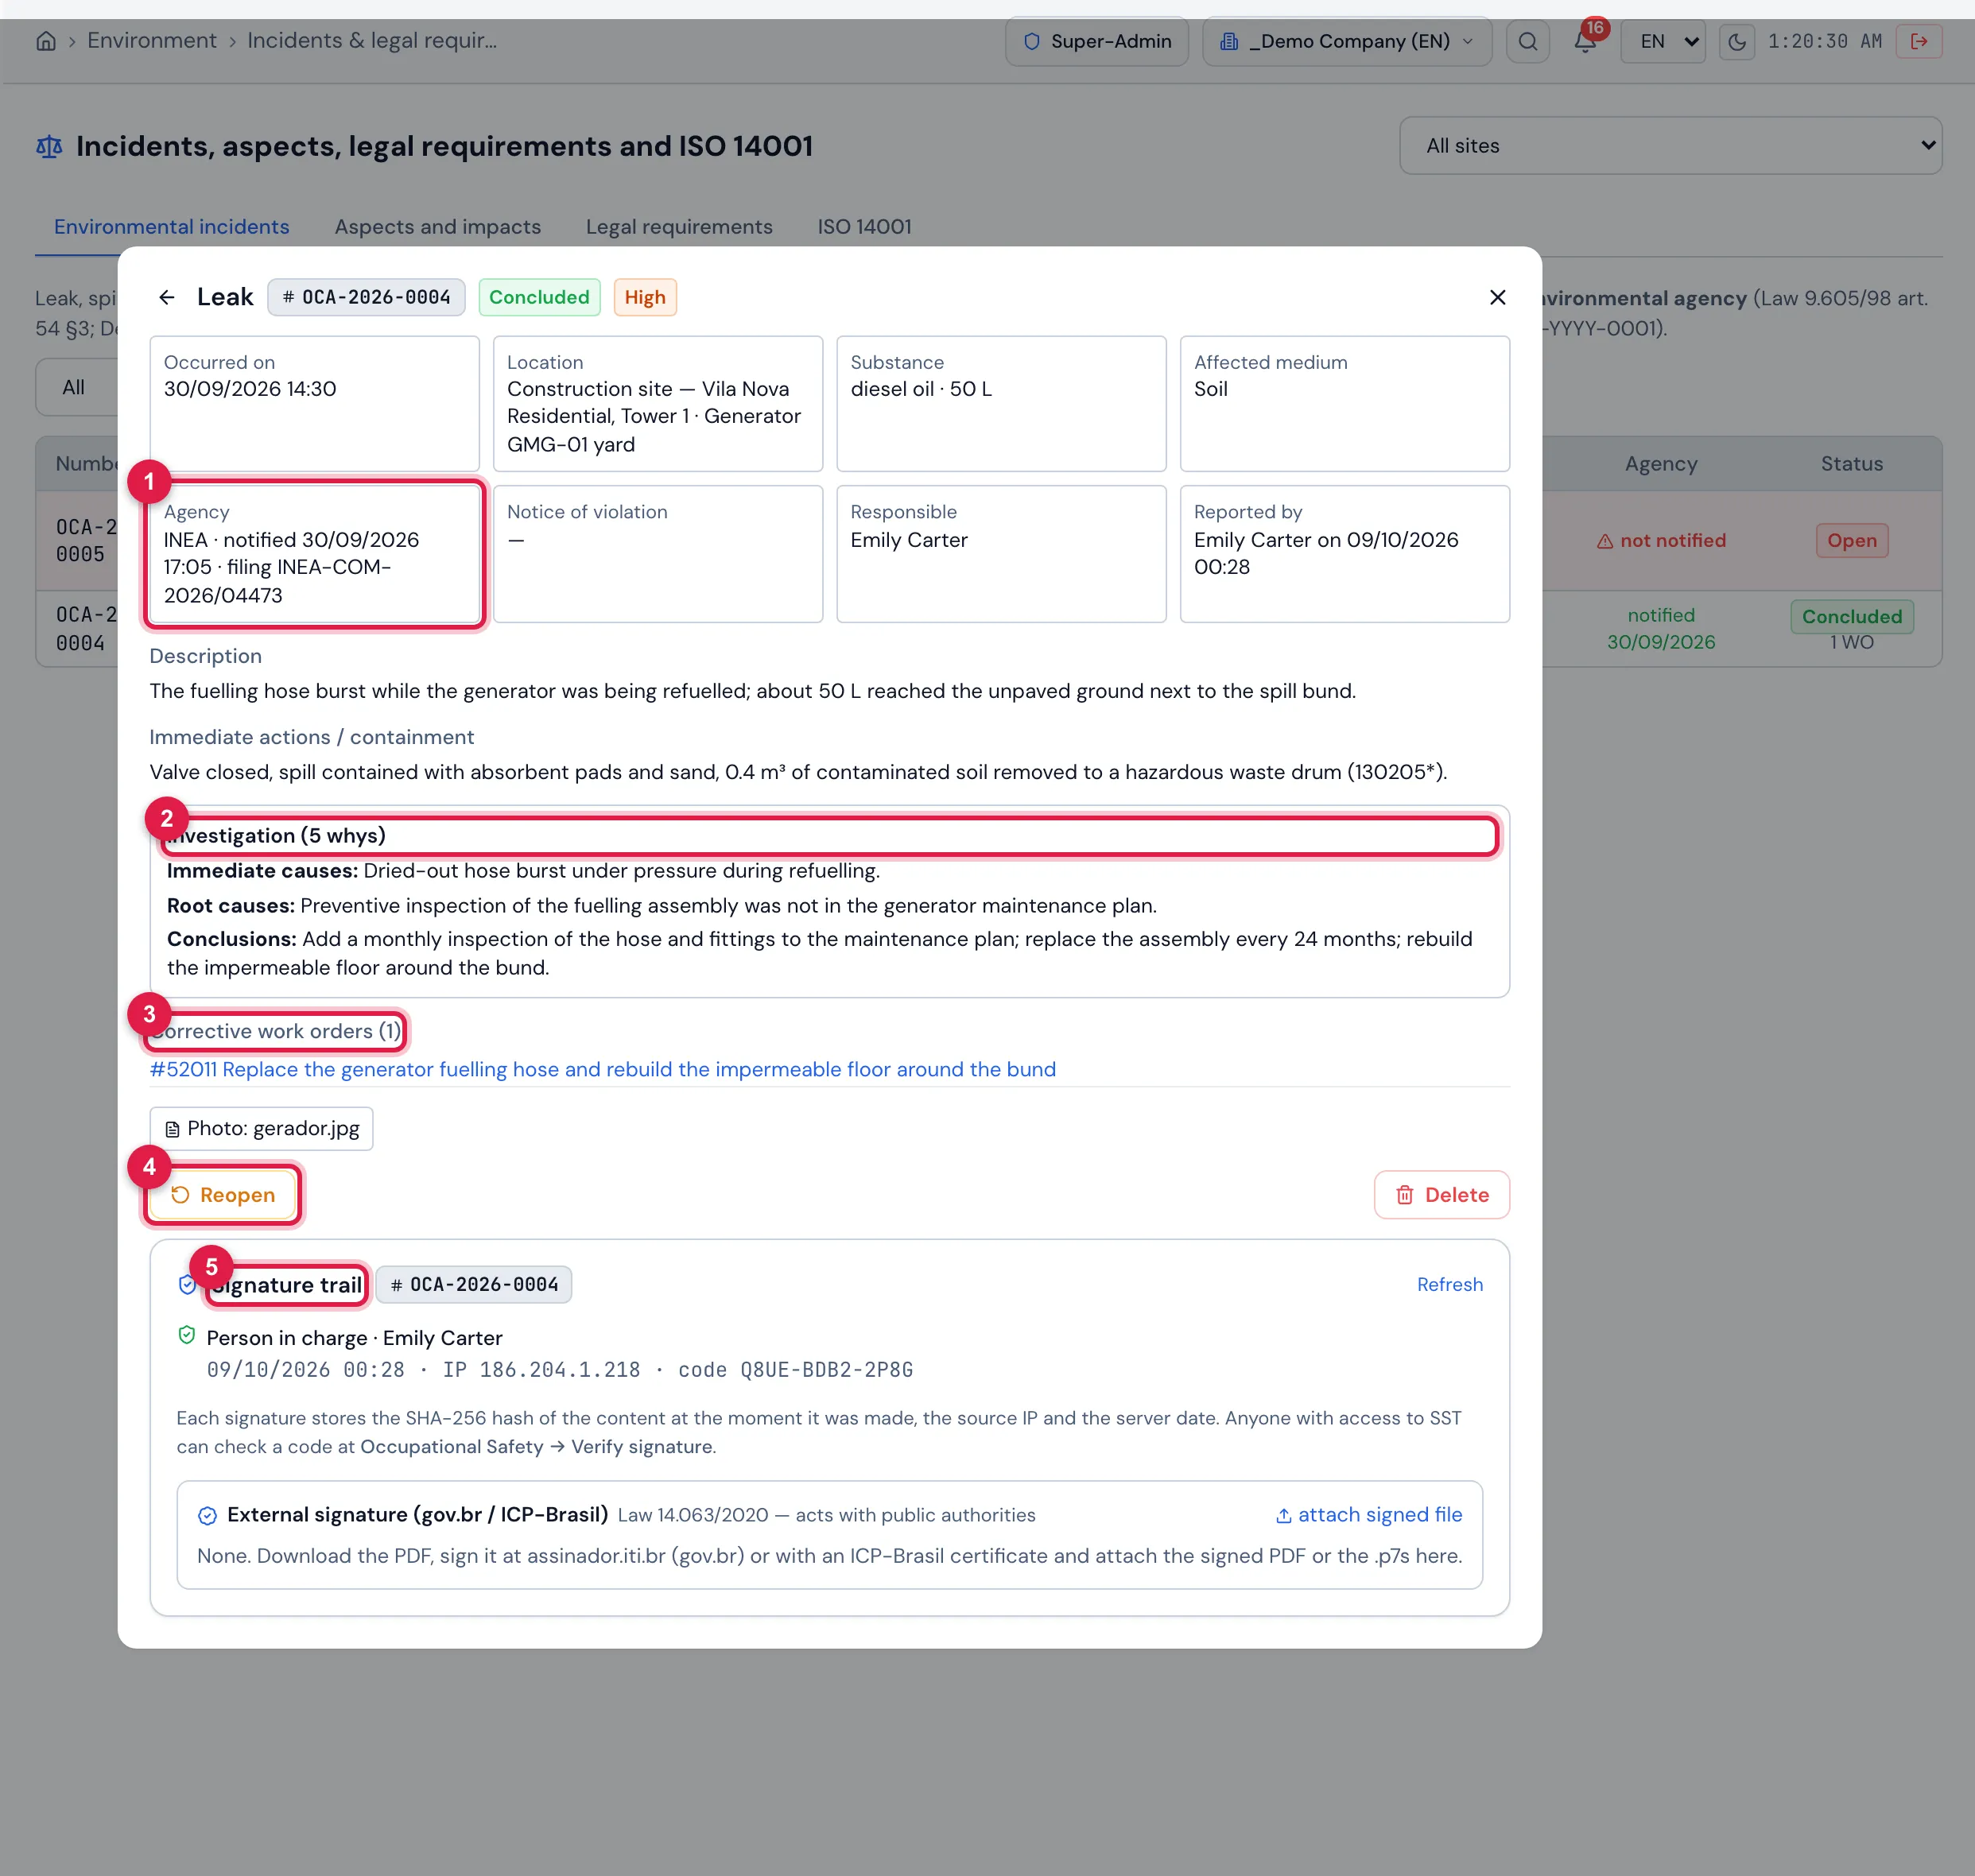Image resolution: width=1975 pixels, height=1876 pixels.
Task: Click the shield icon beside Signature trail
Action: tap(187, 1285)
